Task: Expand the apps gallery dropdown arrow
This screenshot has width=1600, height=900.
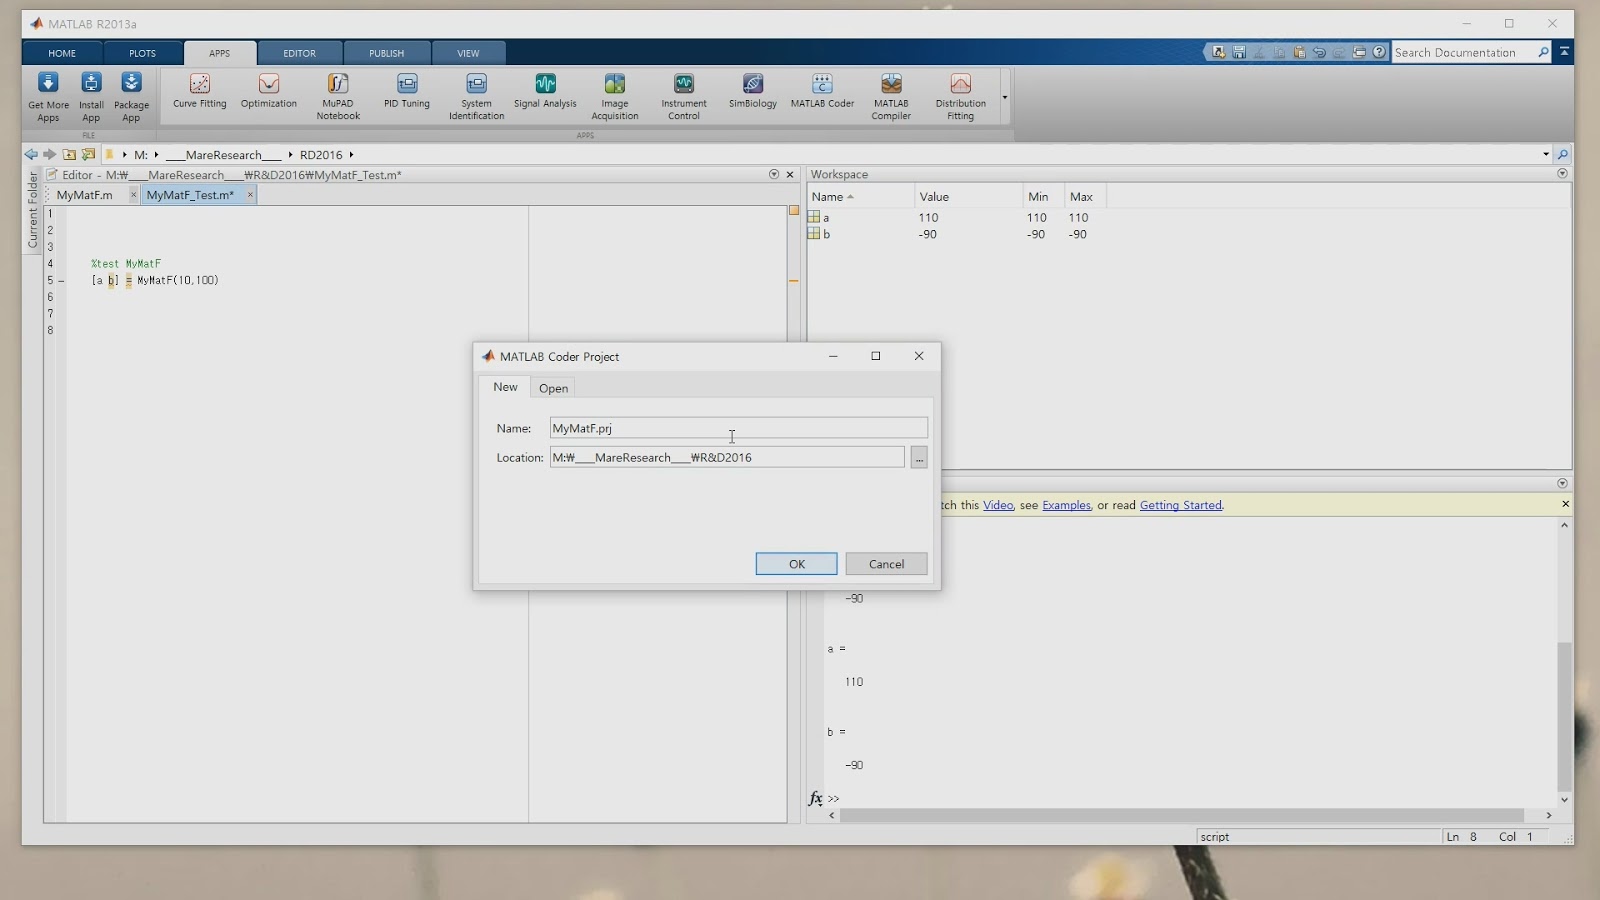Action: pyautogui.click(x=1004, y=98)
